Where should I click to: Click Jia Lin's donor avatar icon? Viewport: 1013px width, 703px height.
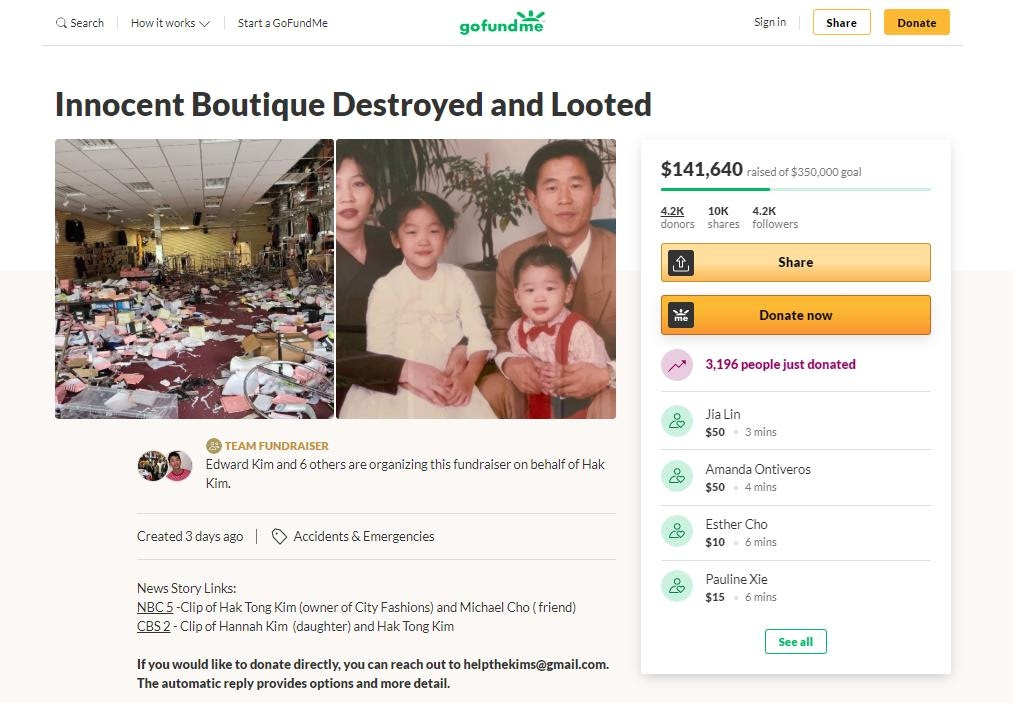[677, 421]
